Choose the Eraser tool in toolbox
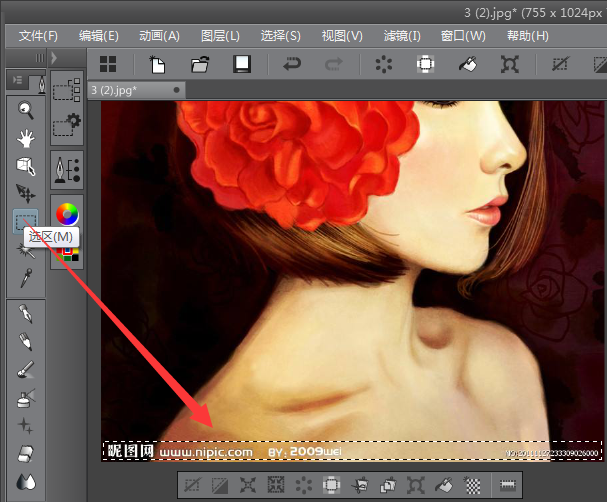Image resolution: width=607 pixels, height=502 pixels. pos(26,453)
